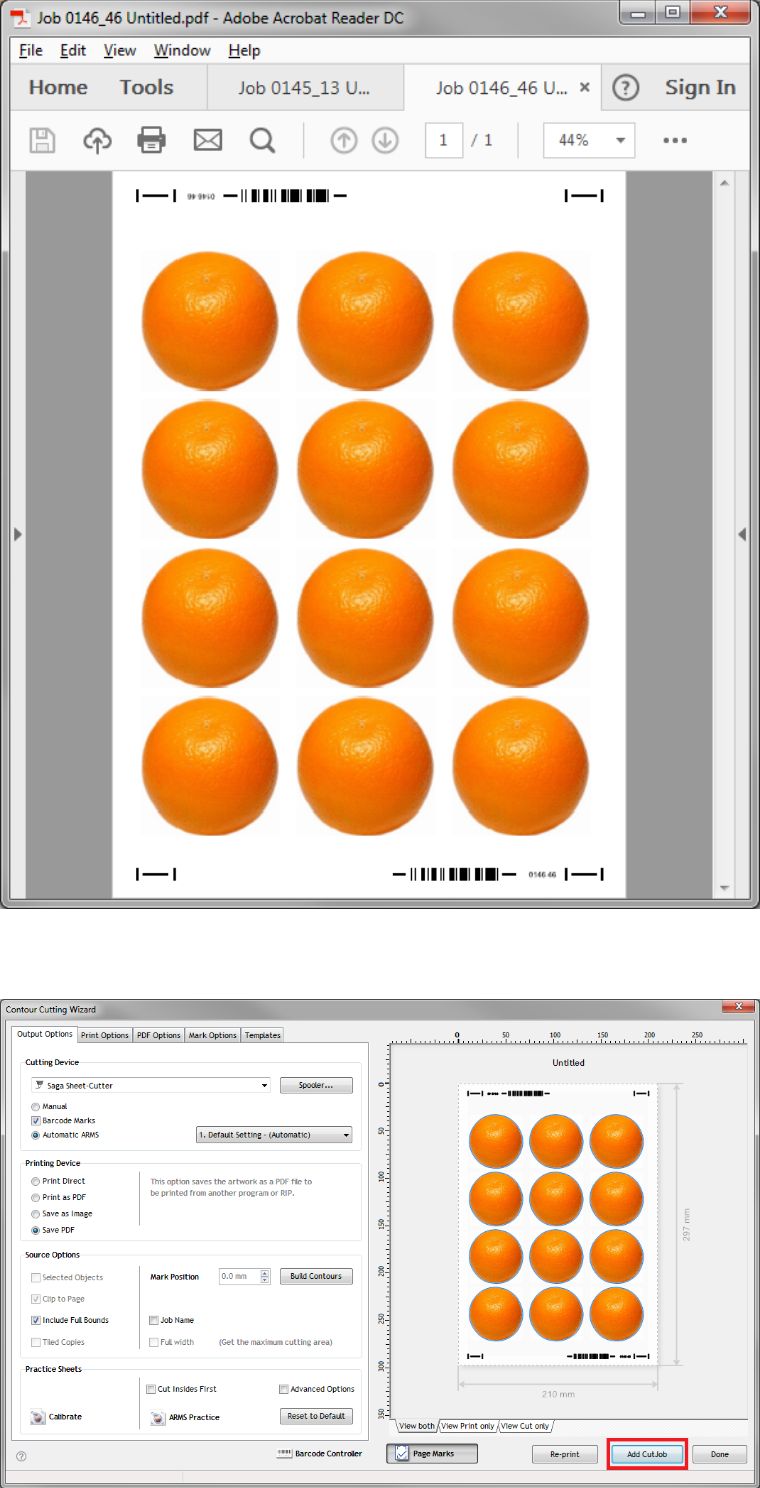Viewport: 760px width, 1488px height.
Task: Select the Manual radio button
Action: 36,1107
